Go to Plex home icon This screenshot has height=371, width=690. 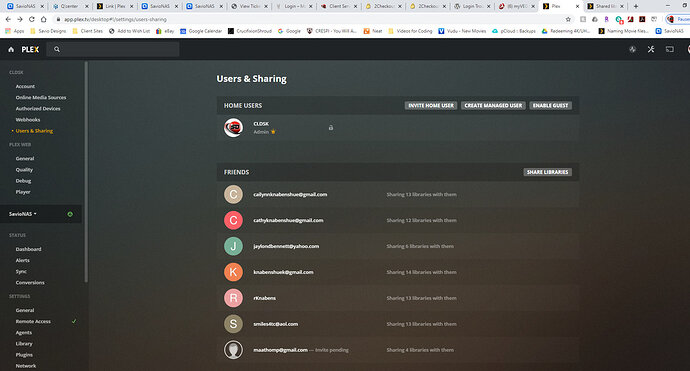11,50
